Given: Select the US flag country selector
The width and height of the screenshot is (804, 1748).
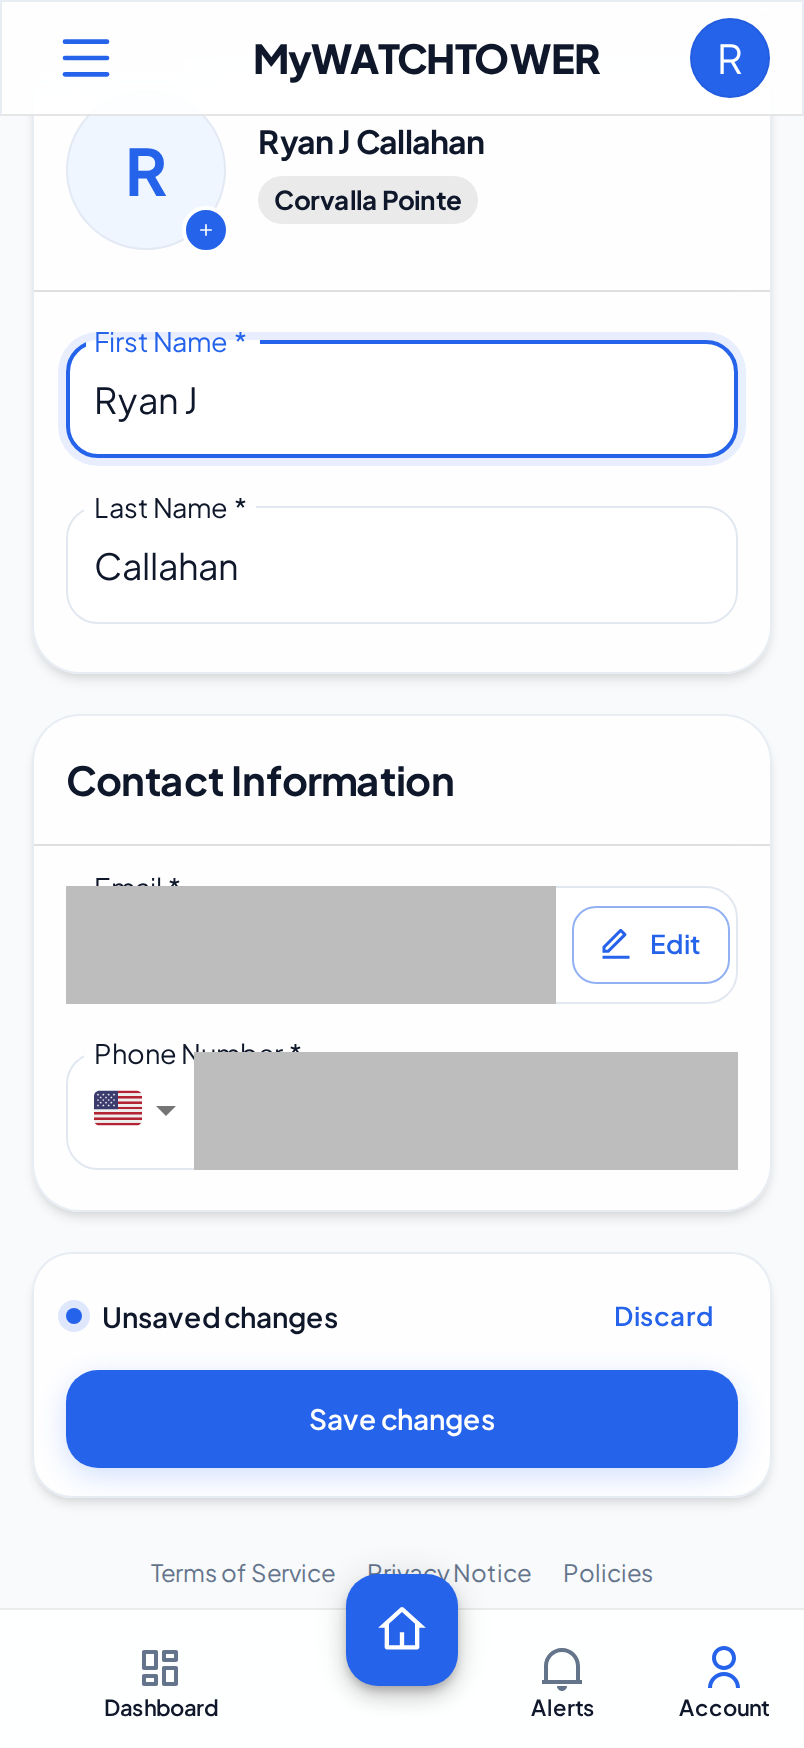Looking at the screenshot, I should [x=118, y=1108].
